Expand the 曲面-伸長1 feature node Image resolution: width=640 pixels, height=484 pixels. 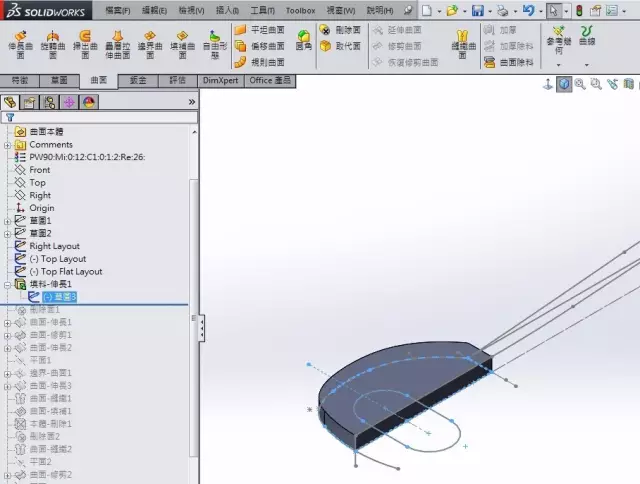(7, 323)
